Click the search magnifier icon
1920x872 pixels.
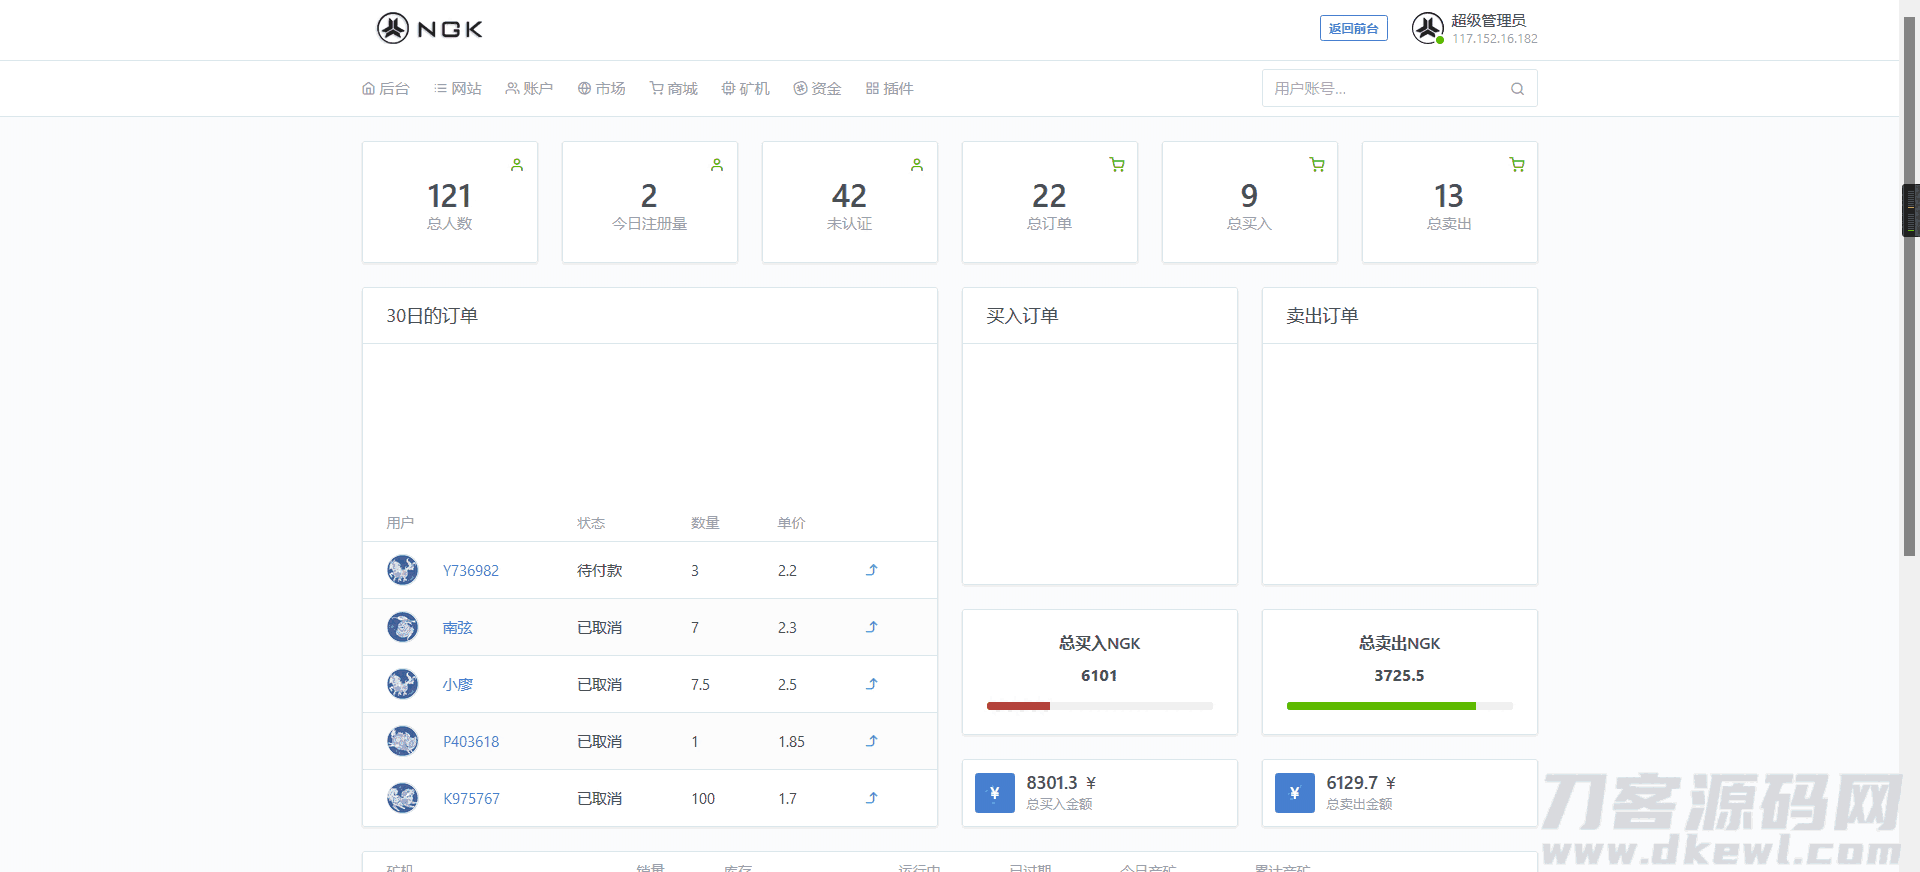1517,89
